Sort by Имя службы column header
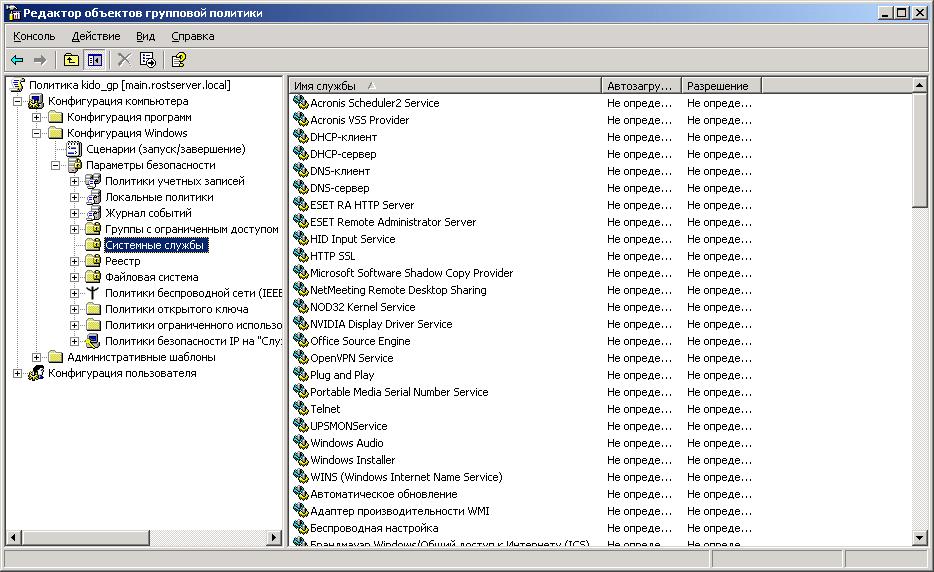This screenshot has width=934, height=572. click(x=445, y=86)
